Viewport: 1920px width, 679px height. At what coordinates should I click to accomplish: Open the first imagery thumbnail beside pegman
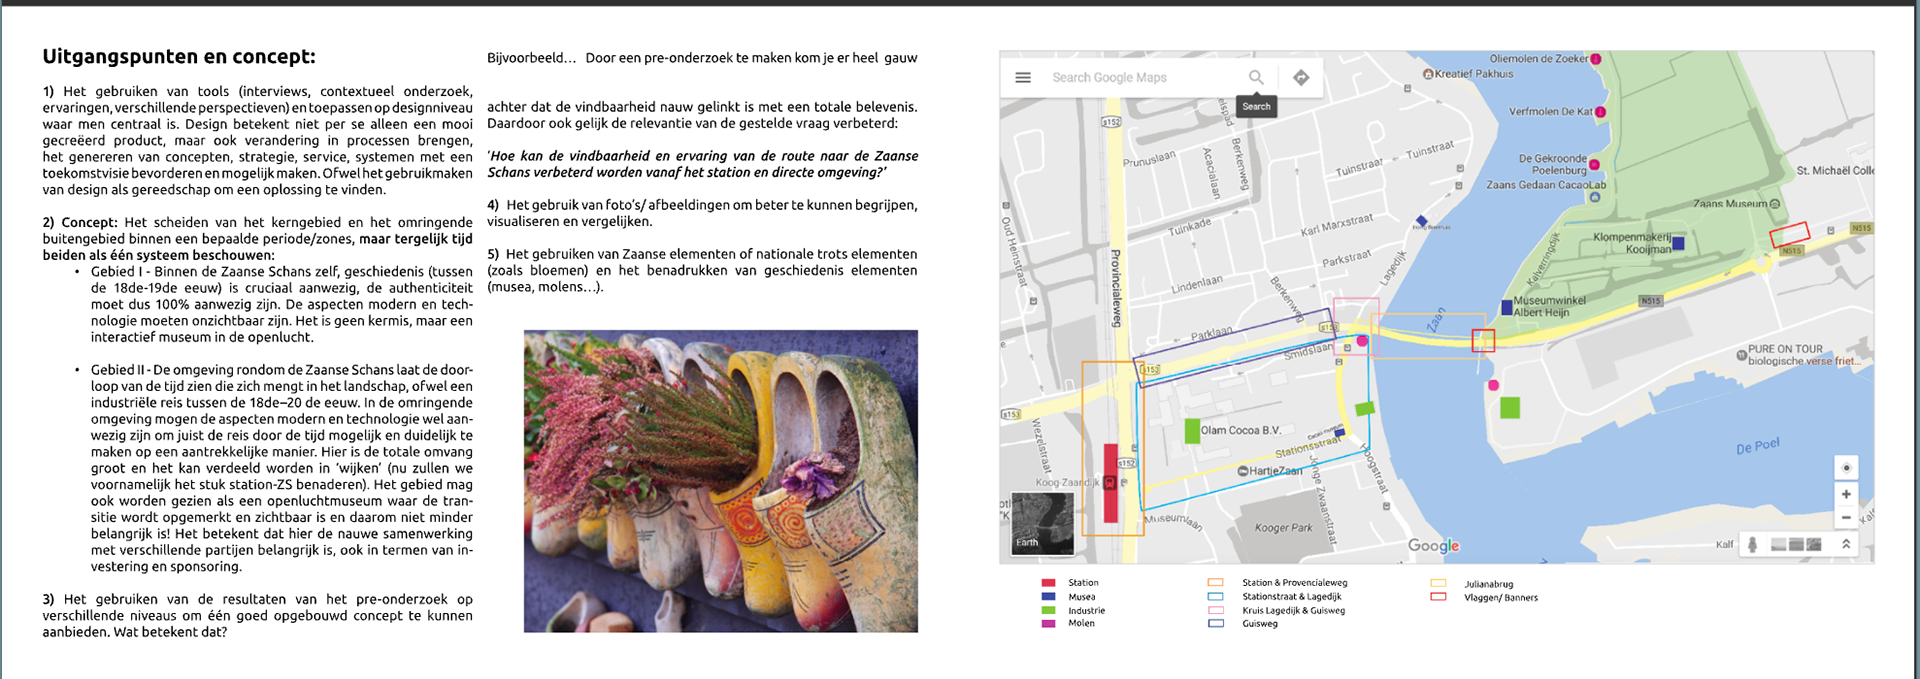pyautogui.click(x=1778, y=544)
